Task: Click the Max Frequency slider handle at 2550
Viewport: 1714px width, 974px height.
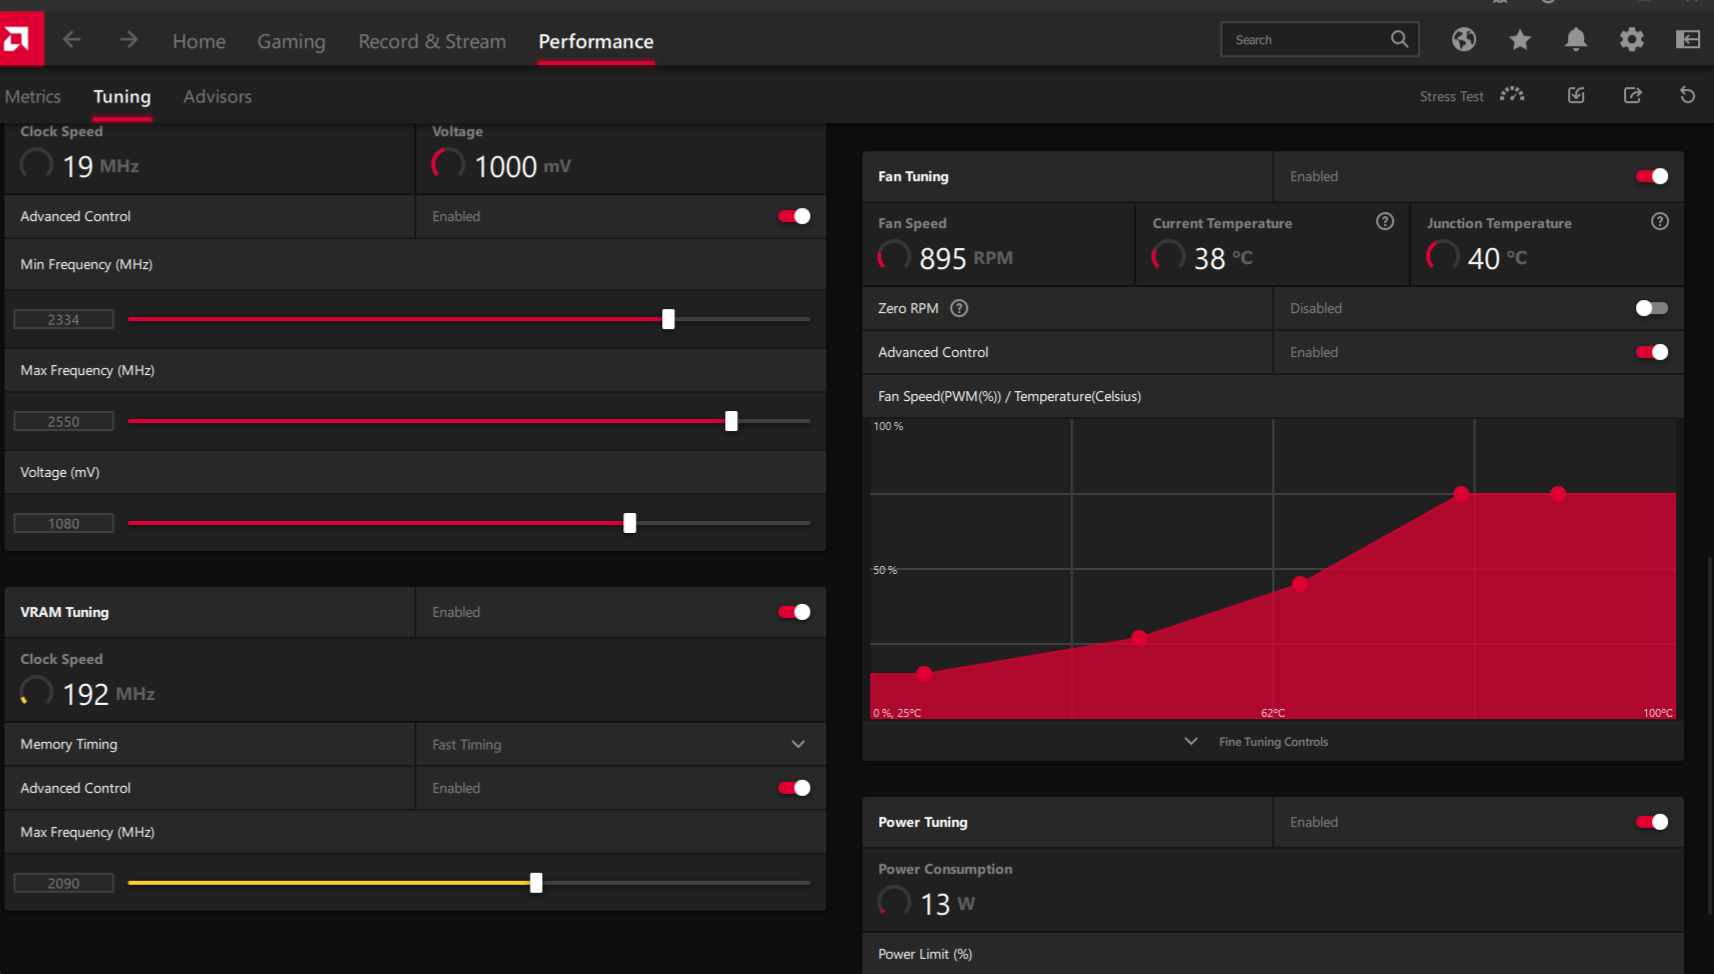Action: click(731, 421)
